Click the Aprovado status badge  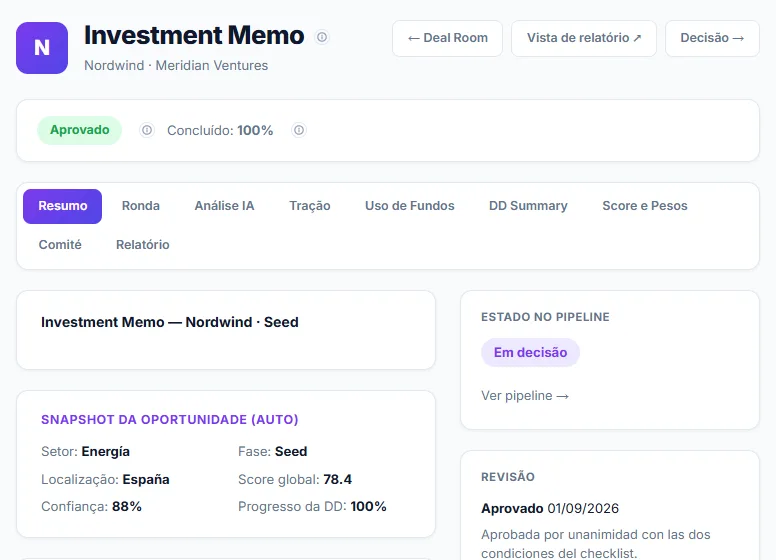point(79,130)
